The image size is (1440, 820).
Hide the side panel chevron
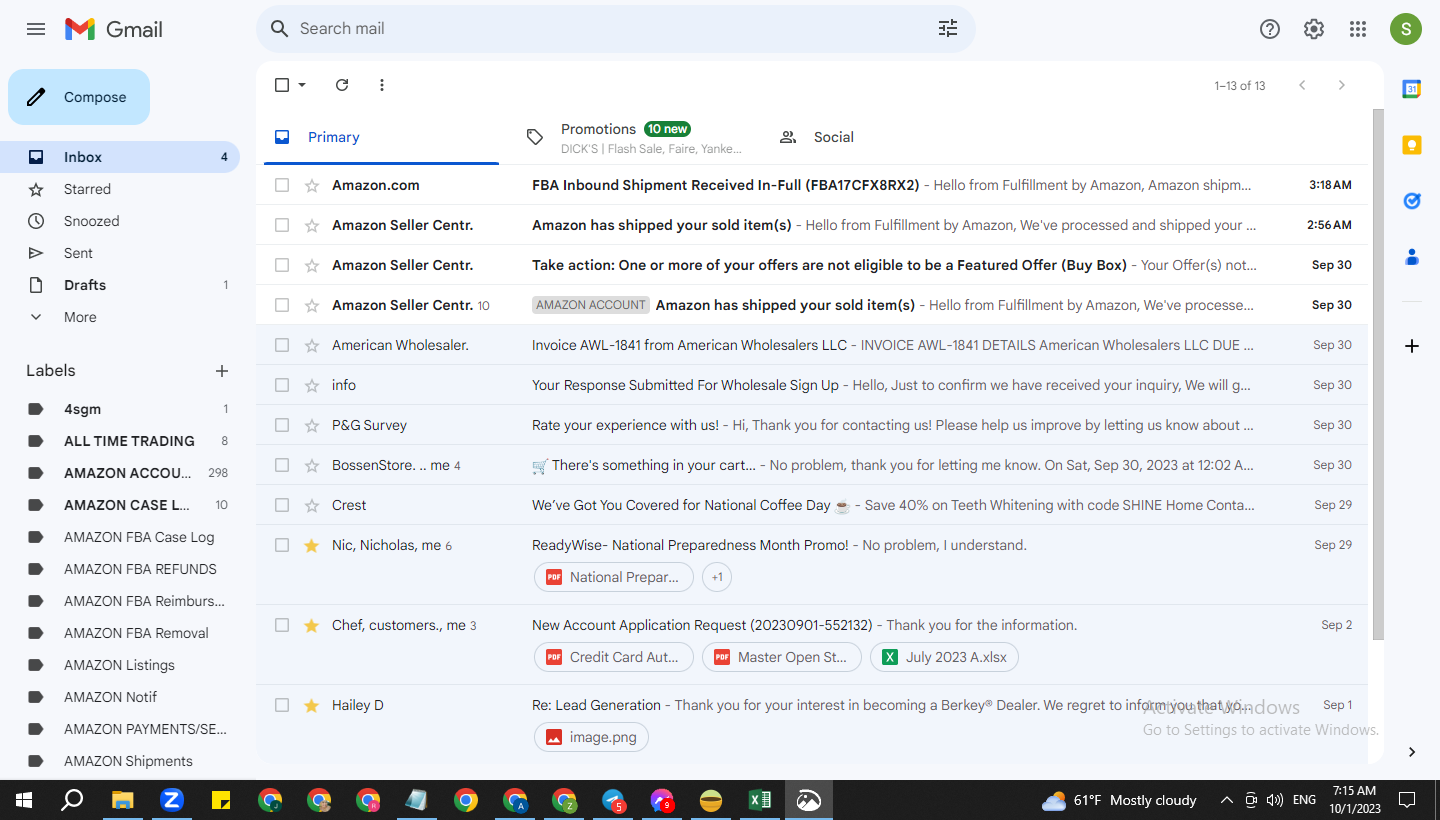1412,752
